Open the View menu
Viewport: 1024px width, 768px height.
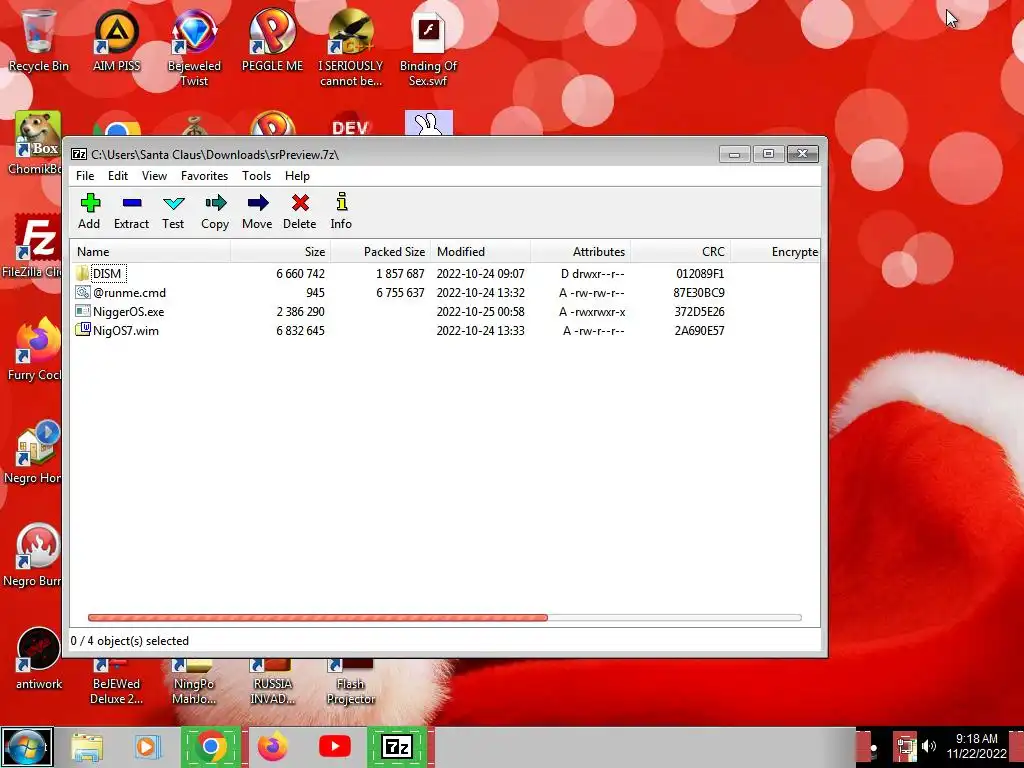pos(154,176)
